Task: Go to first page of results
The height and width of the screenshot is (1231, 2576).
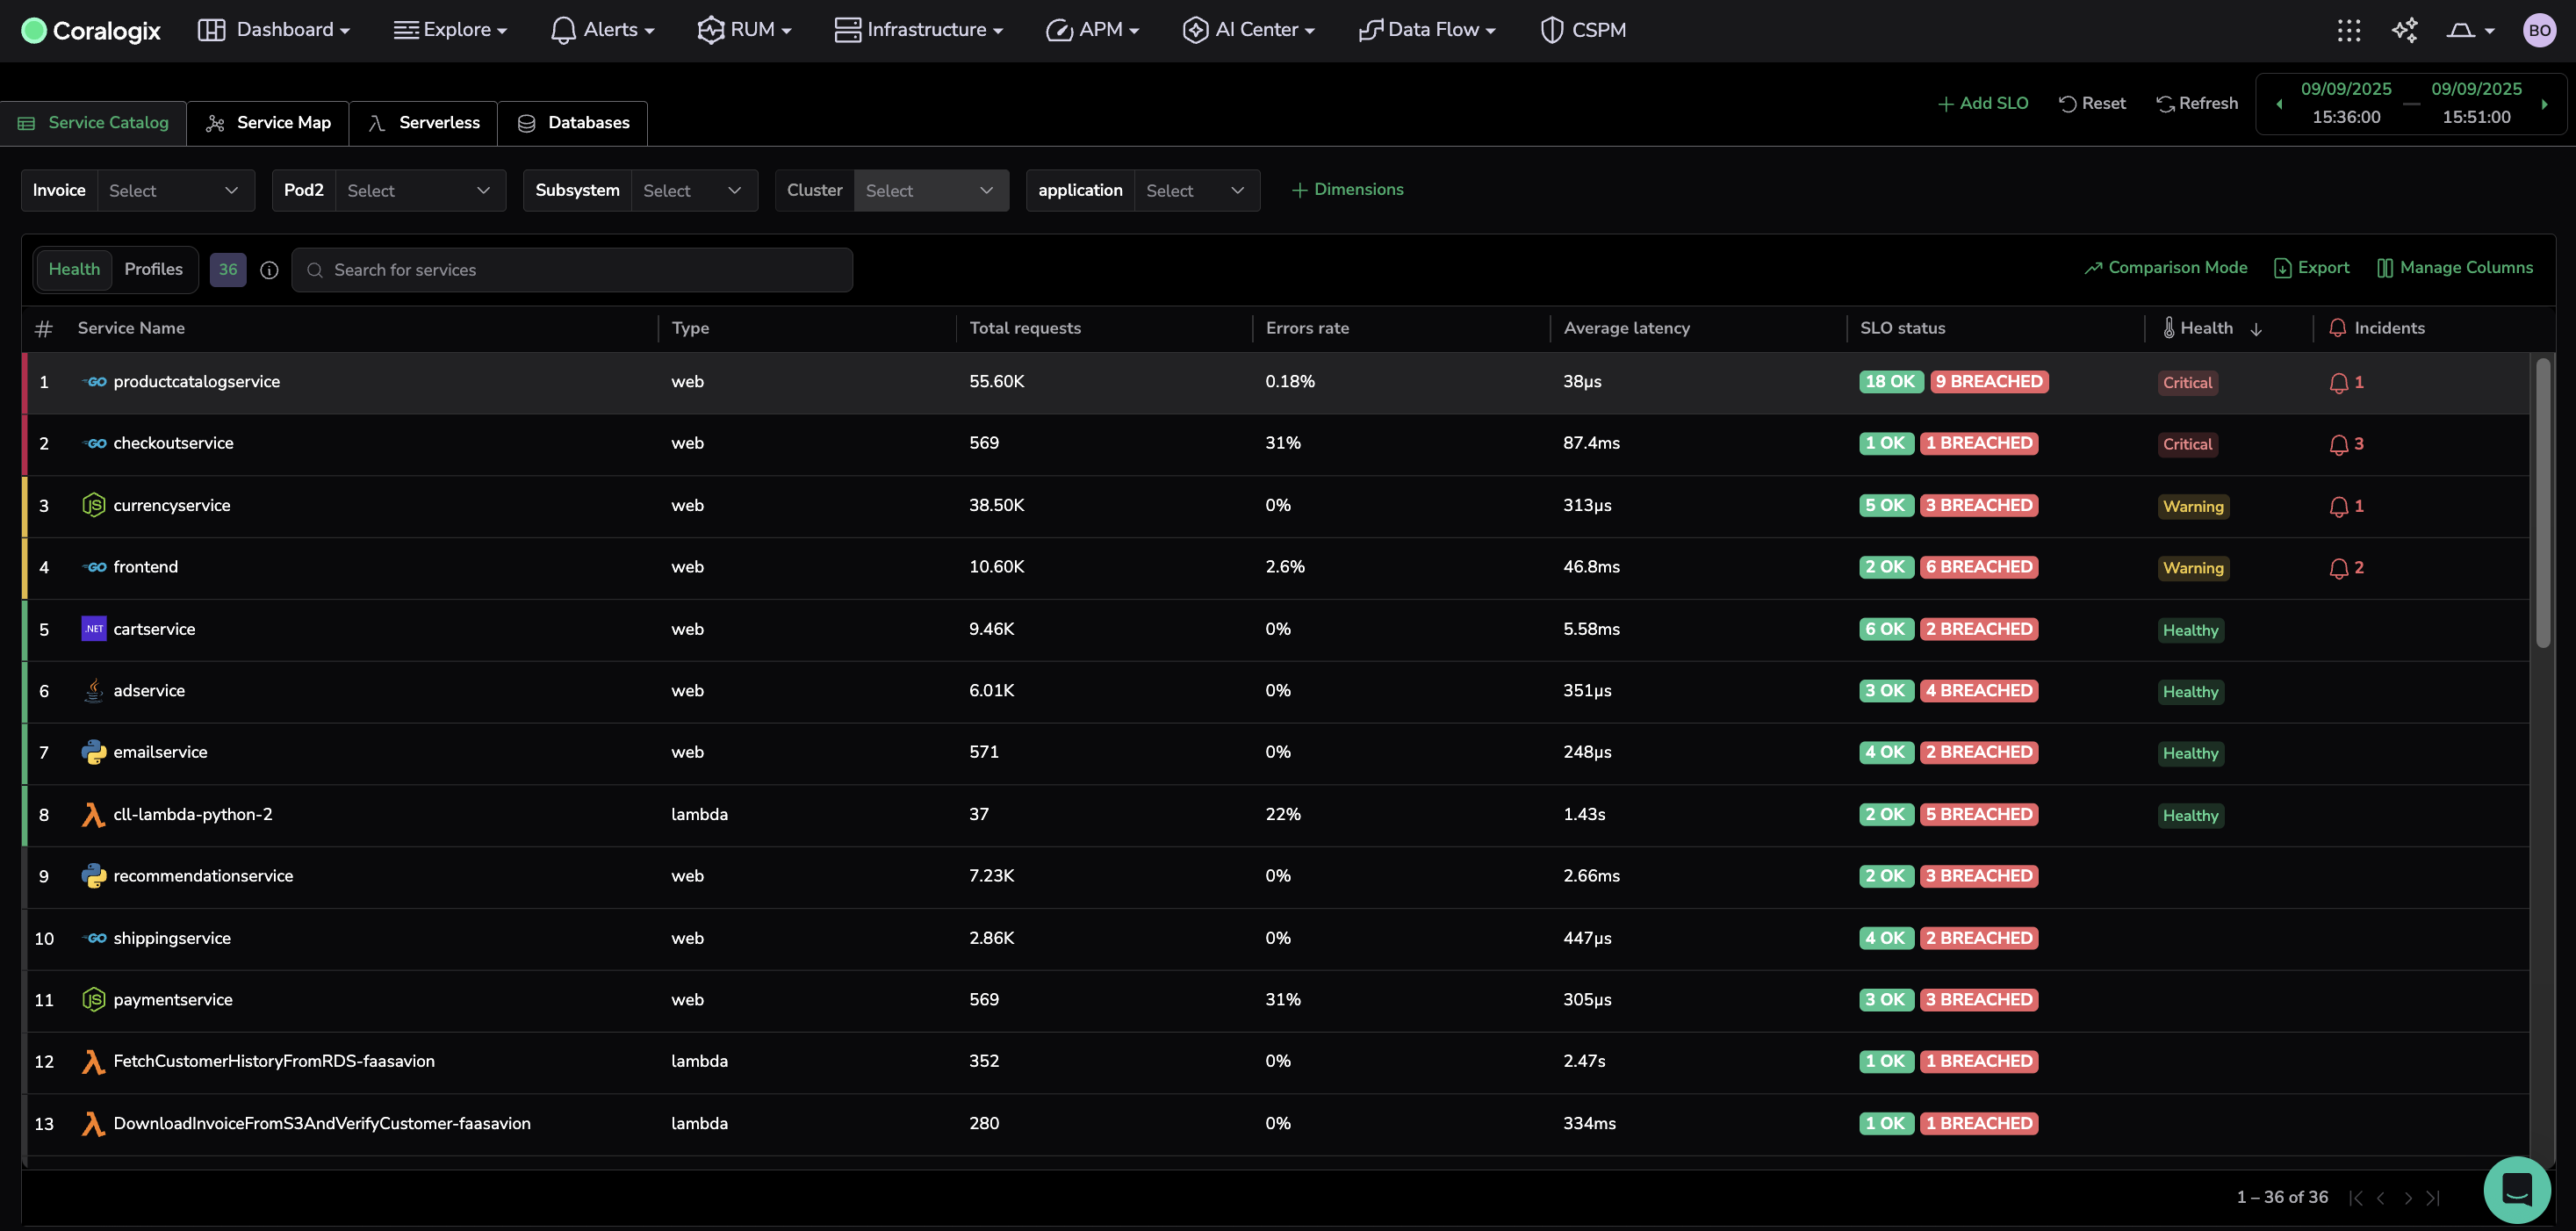Action: [2356, 1198]
